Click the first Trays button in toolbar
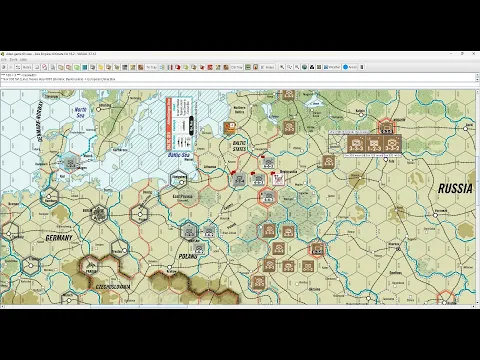This screenshot has height=360, width=480. pyautogui.click(x=151, y=67)
